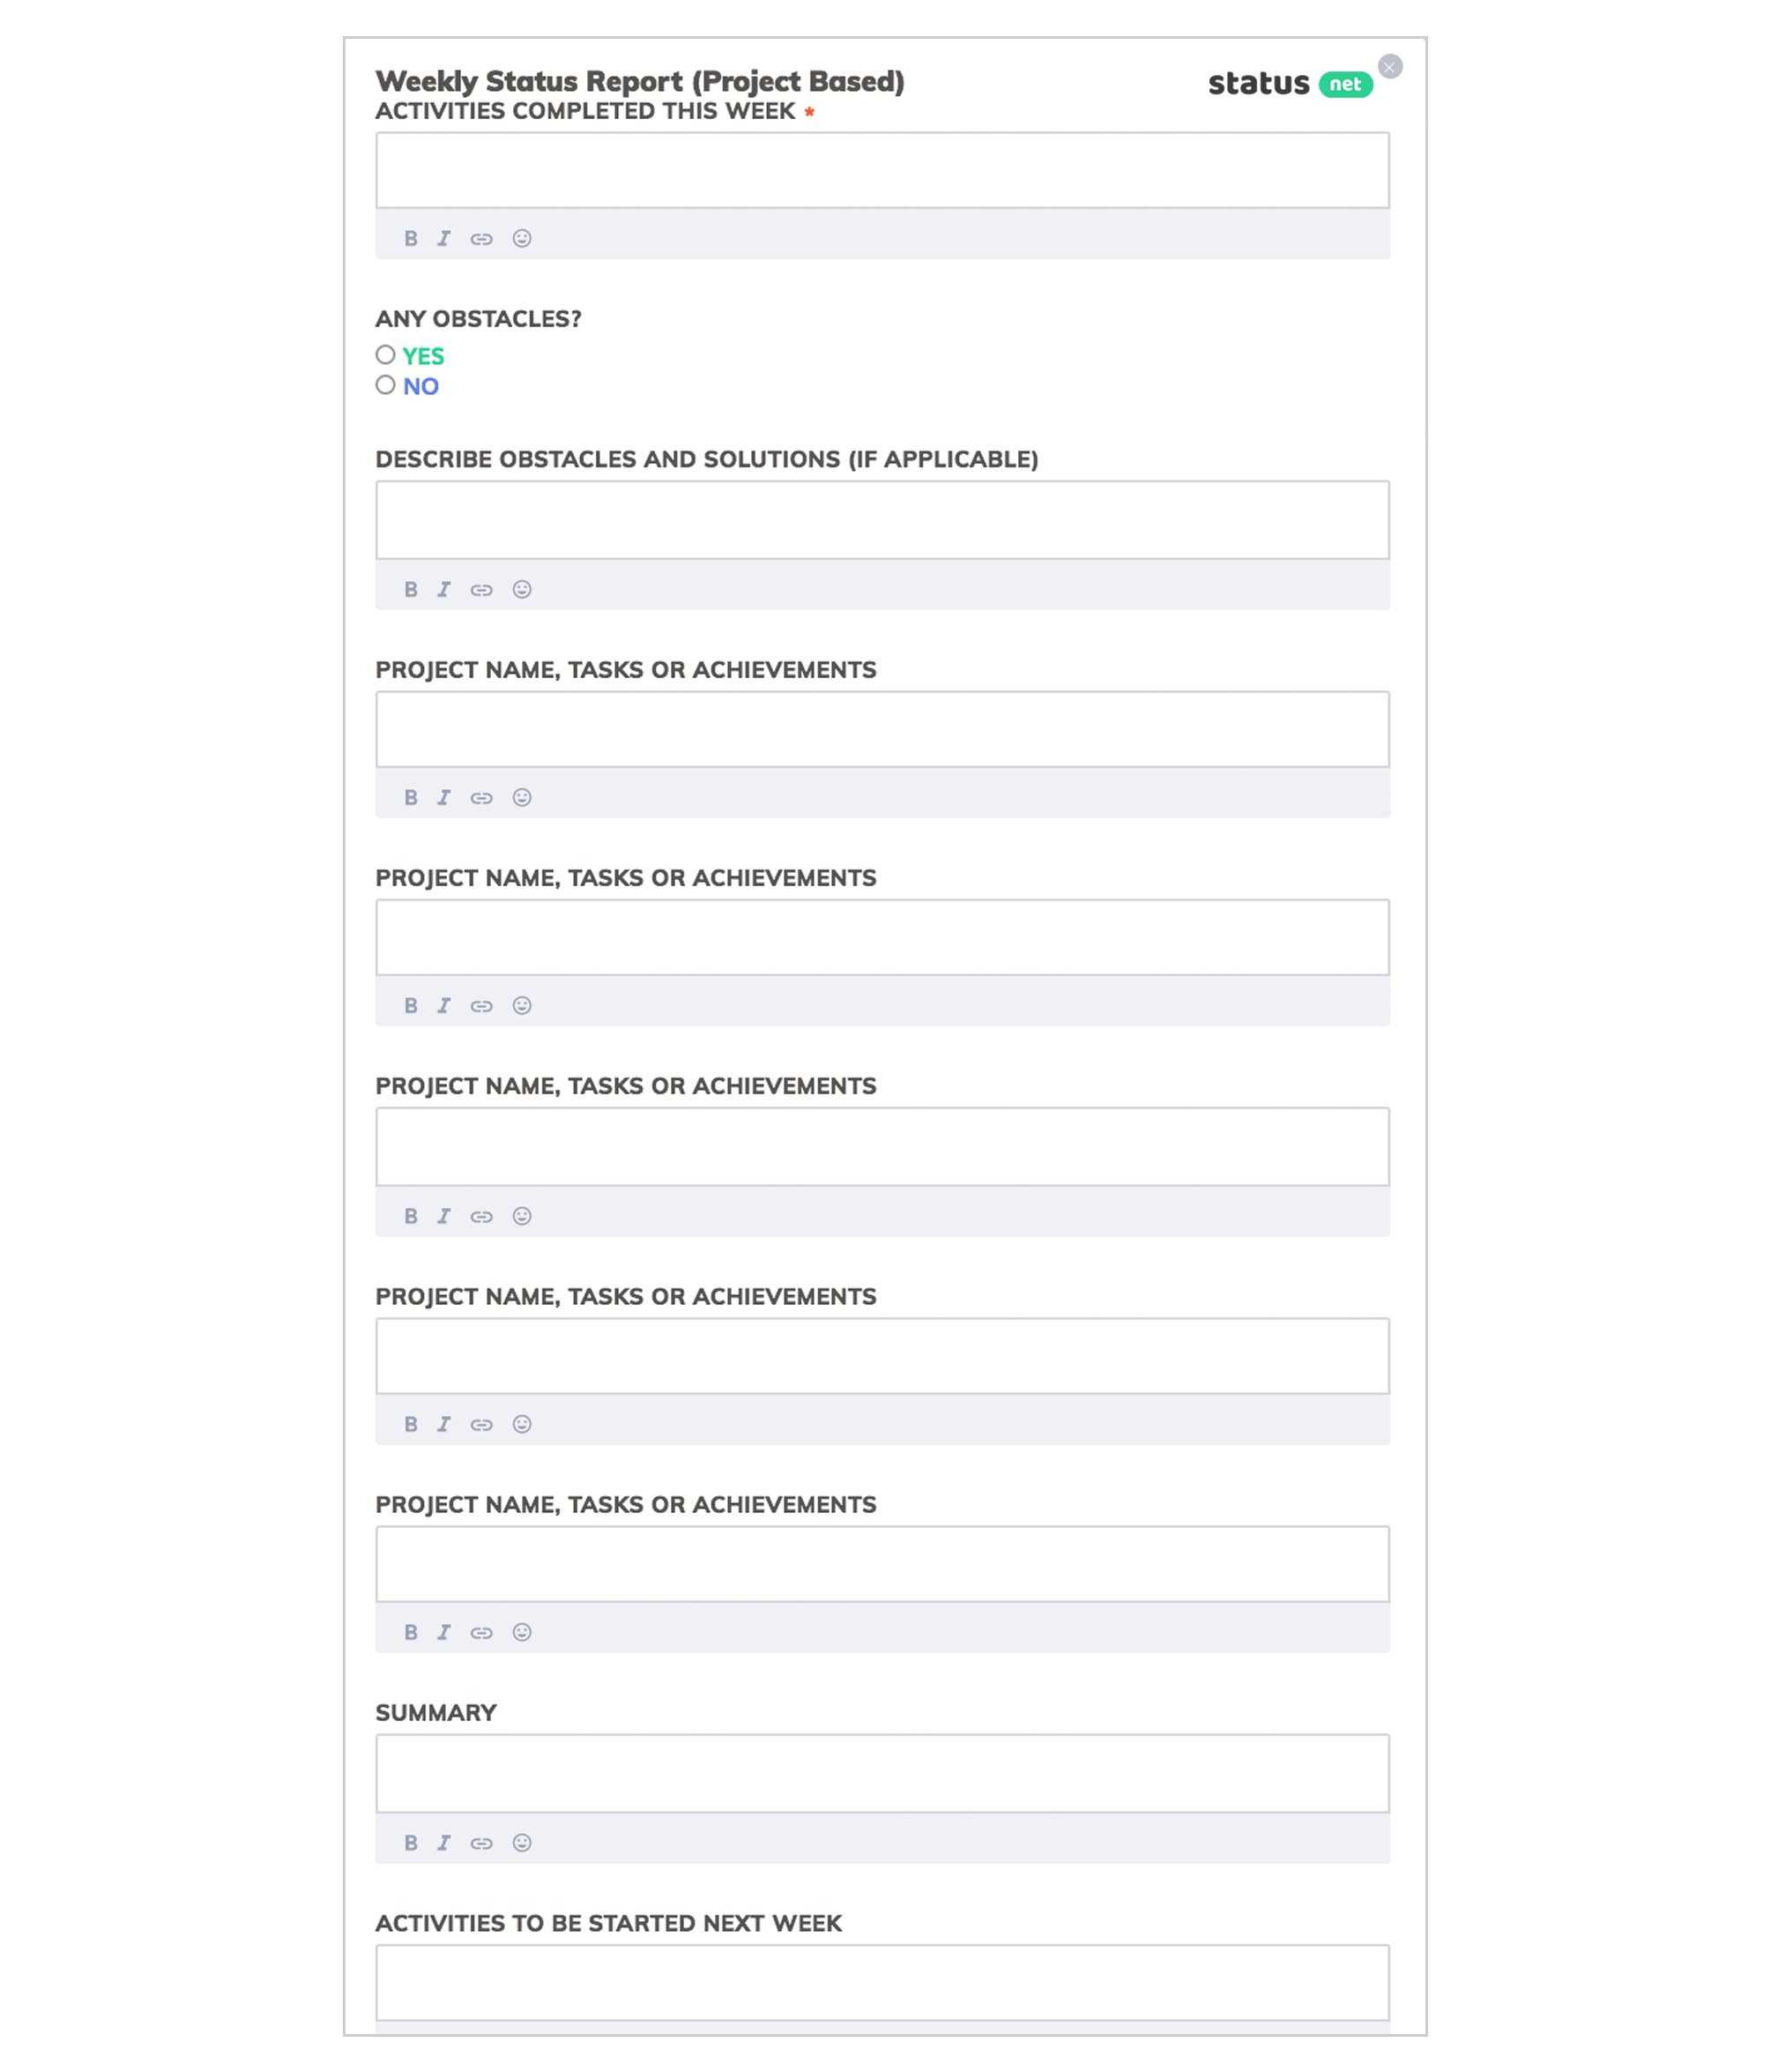This screenshot has width=1771, height=2072.
Task: Click the Describe Obstacles and Solutions field
Action: pyautogui.click(x=882, y=520)
